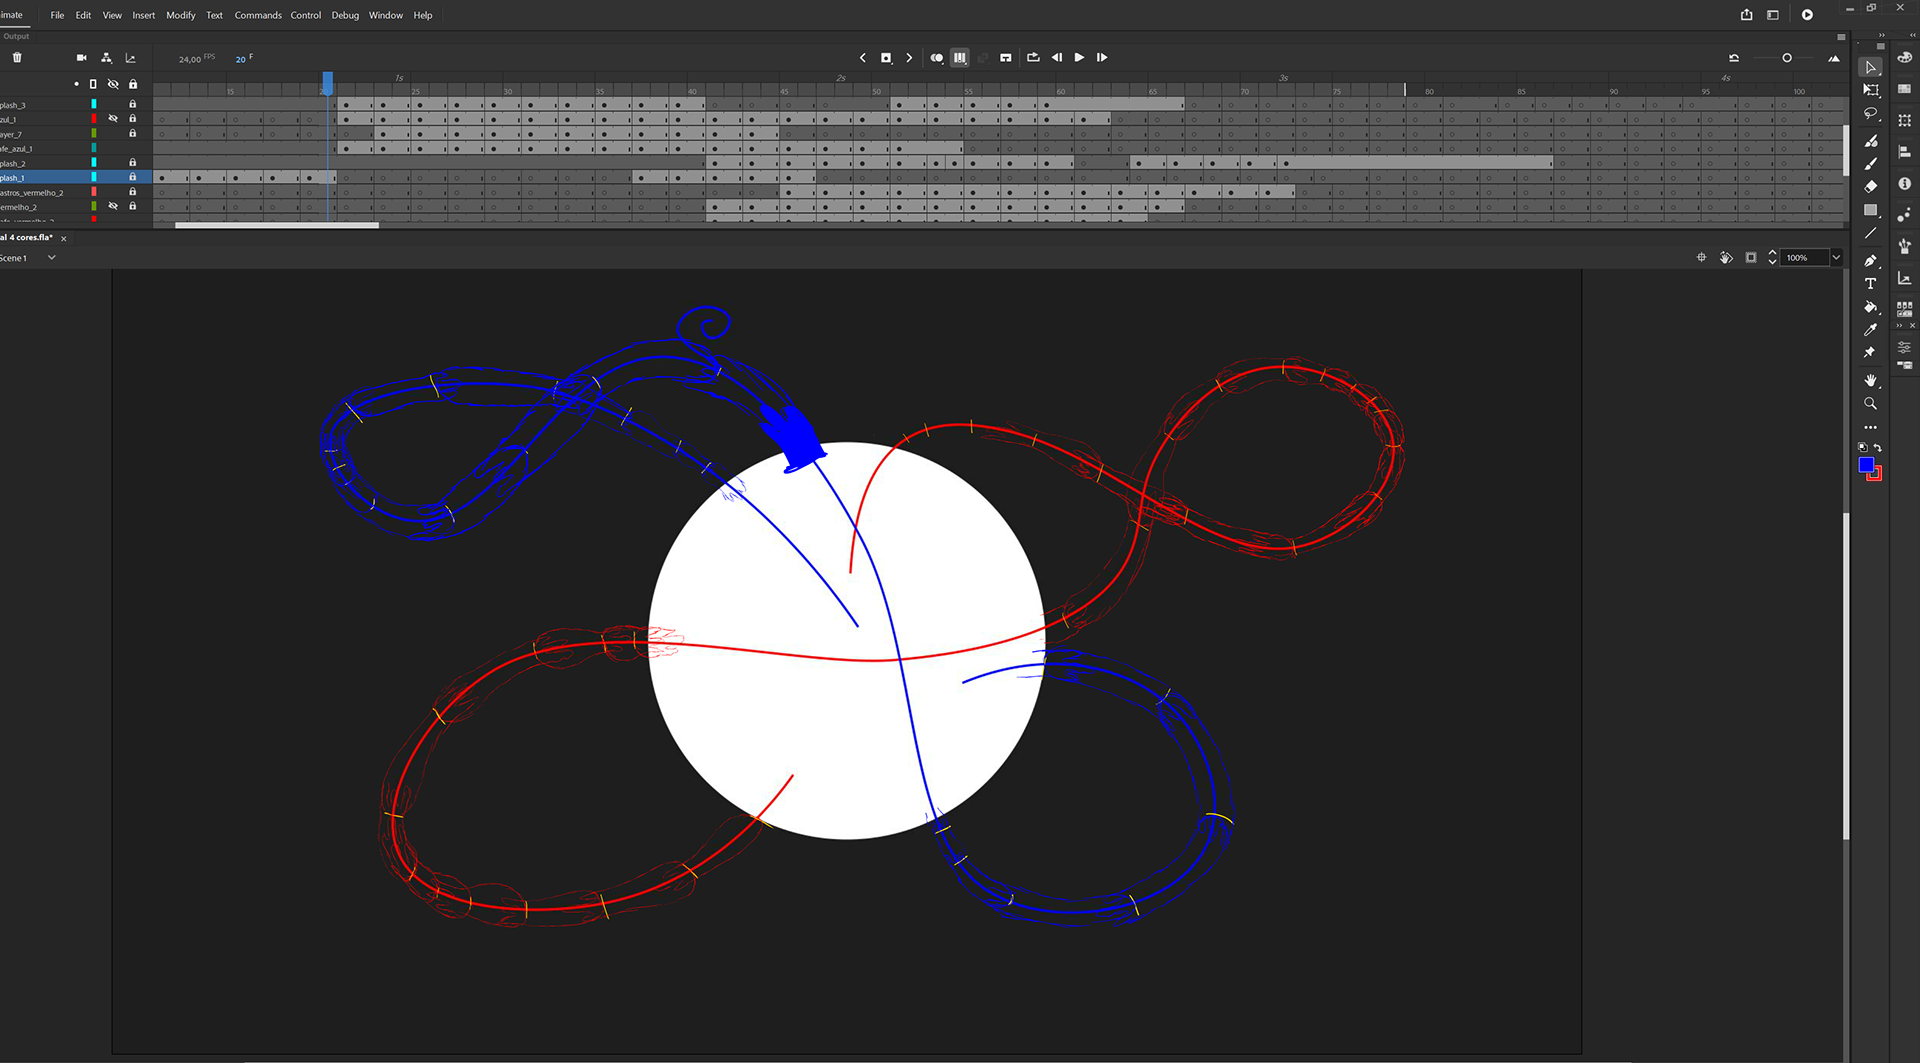The image size is (1920, 1063).
Task: Show hidden vermelho_2 layer
Action: 113,206
